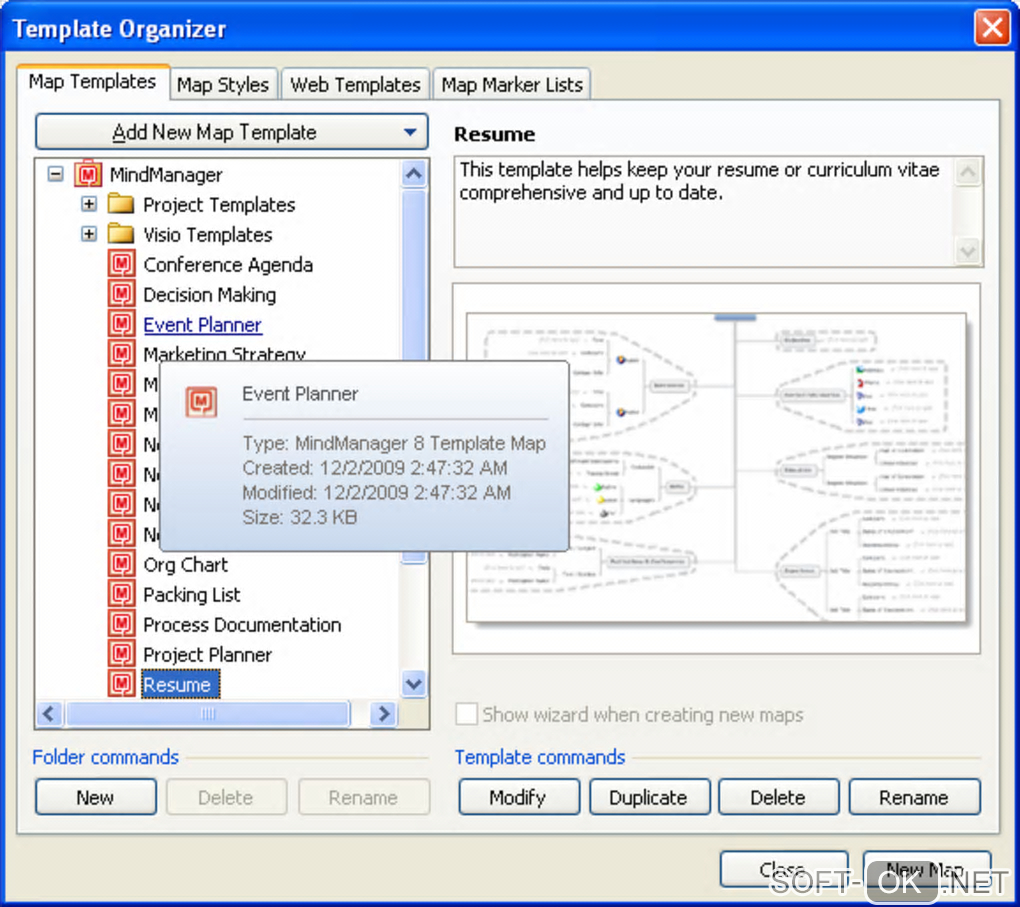Open the Add New Map Template dropdown
The width and height of the screenshot is (1020, 907).
[232, 132]
